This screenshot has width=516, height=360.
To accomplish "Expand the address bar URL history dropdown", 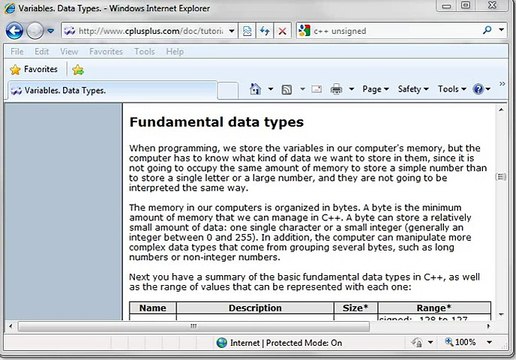I will tap(232, 31).
